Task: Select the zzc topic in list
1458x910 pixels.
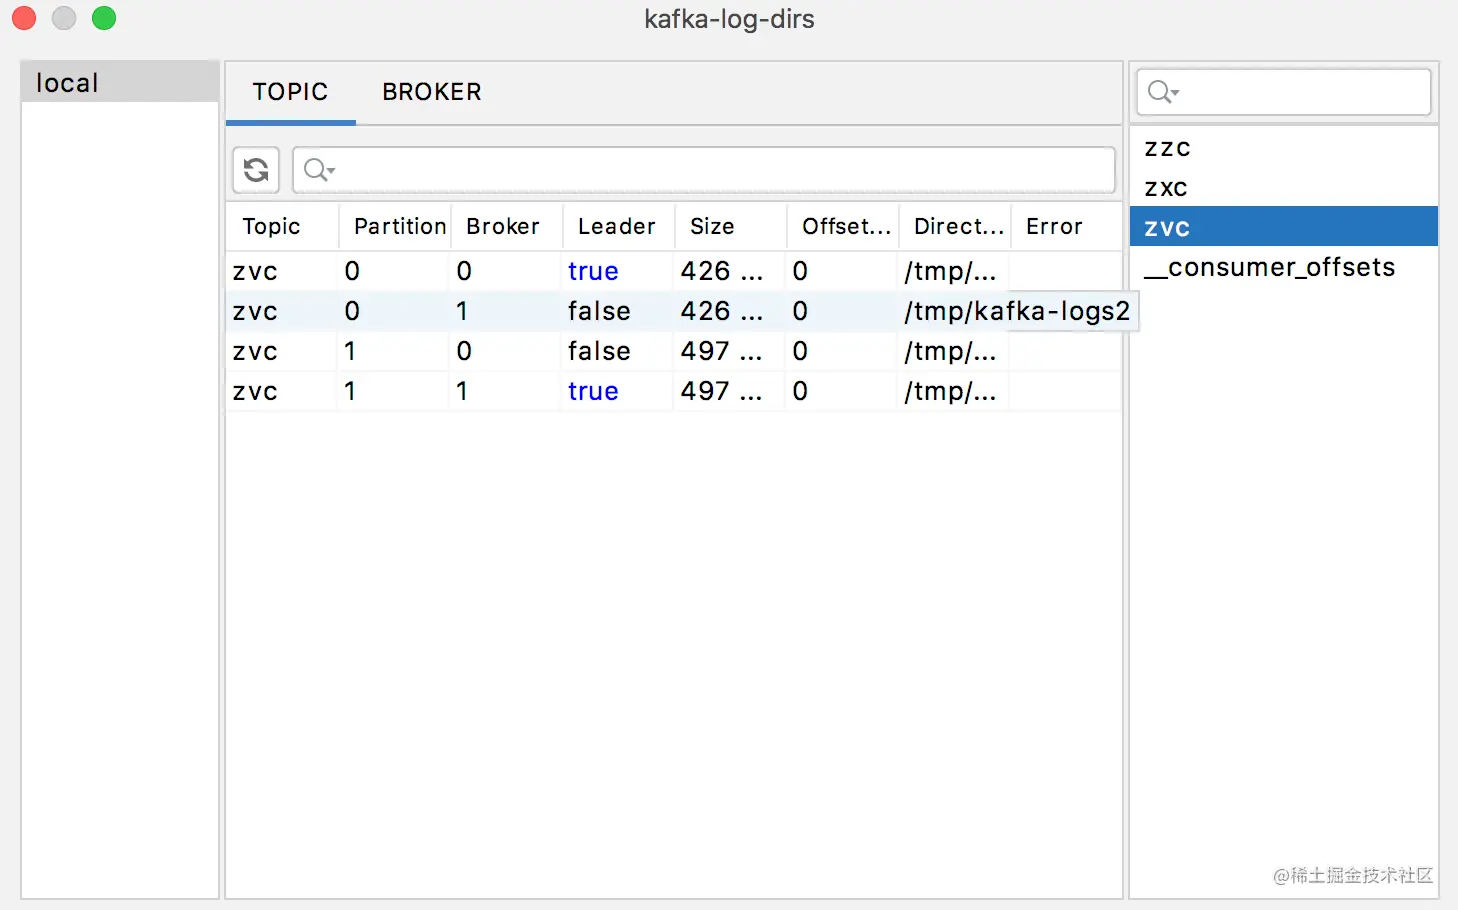Action: coord(1167,148)
